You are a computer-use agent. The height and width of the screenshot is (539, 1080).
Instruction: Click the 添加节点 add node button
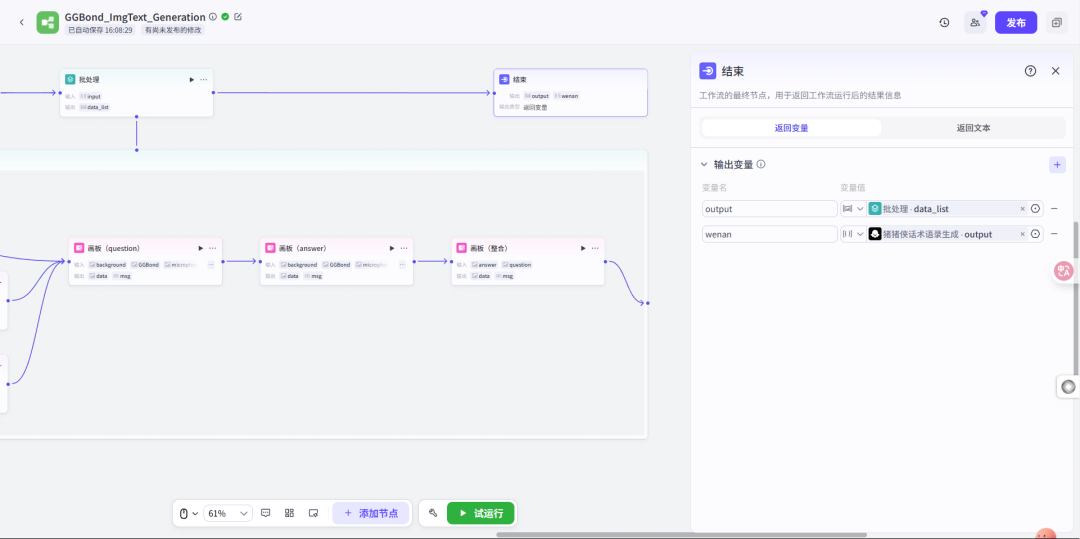coord(371,513)
